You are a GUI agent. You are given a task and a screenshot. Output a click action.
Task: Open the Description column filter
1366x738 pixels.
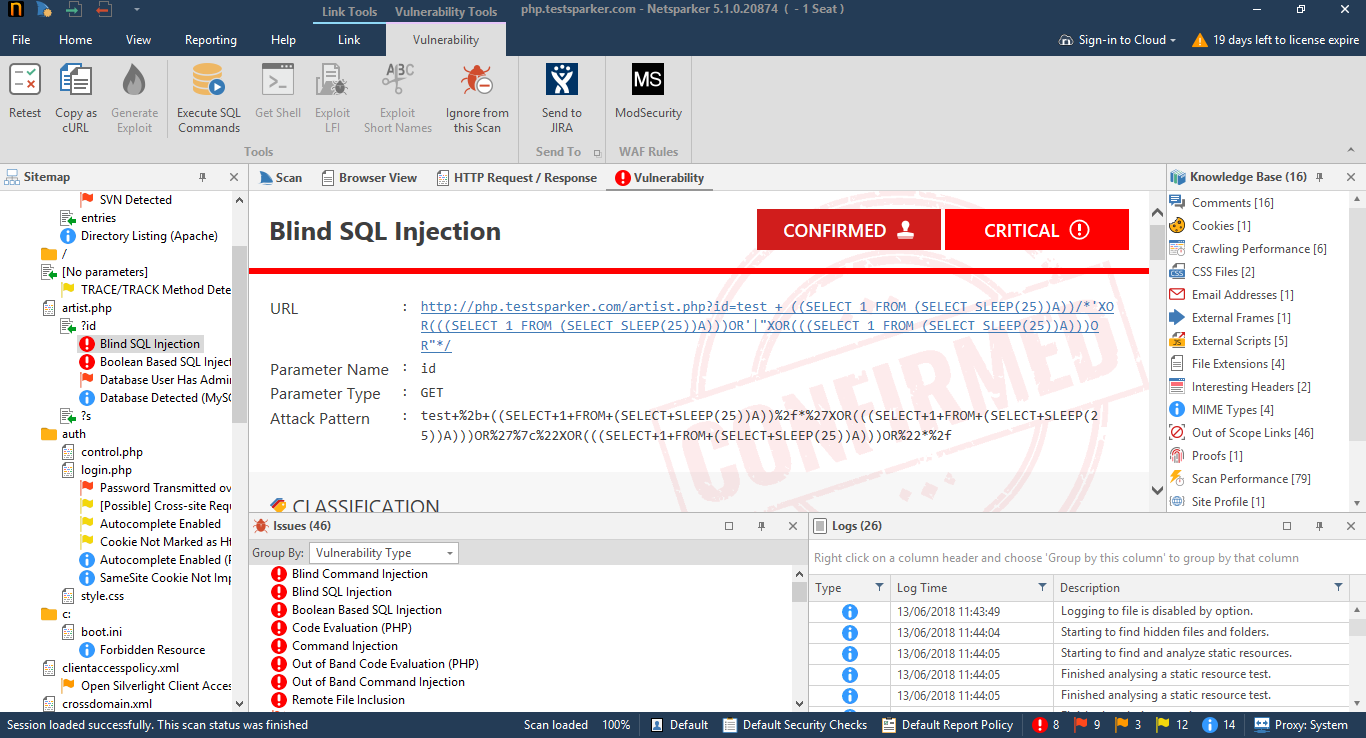point(1338,587)
